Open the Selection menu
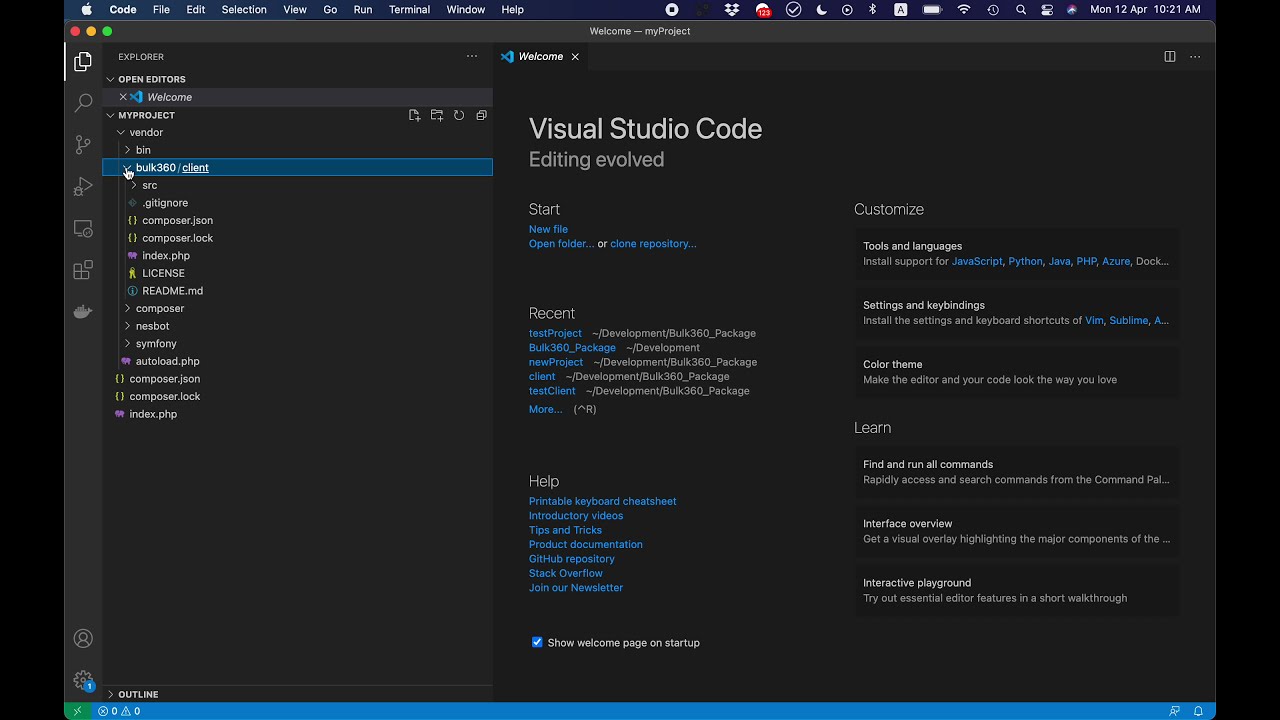The width and height of the screenshot is (1280, 720). point(244,10)
